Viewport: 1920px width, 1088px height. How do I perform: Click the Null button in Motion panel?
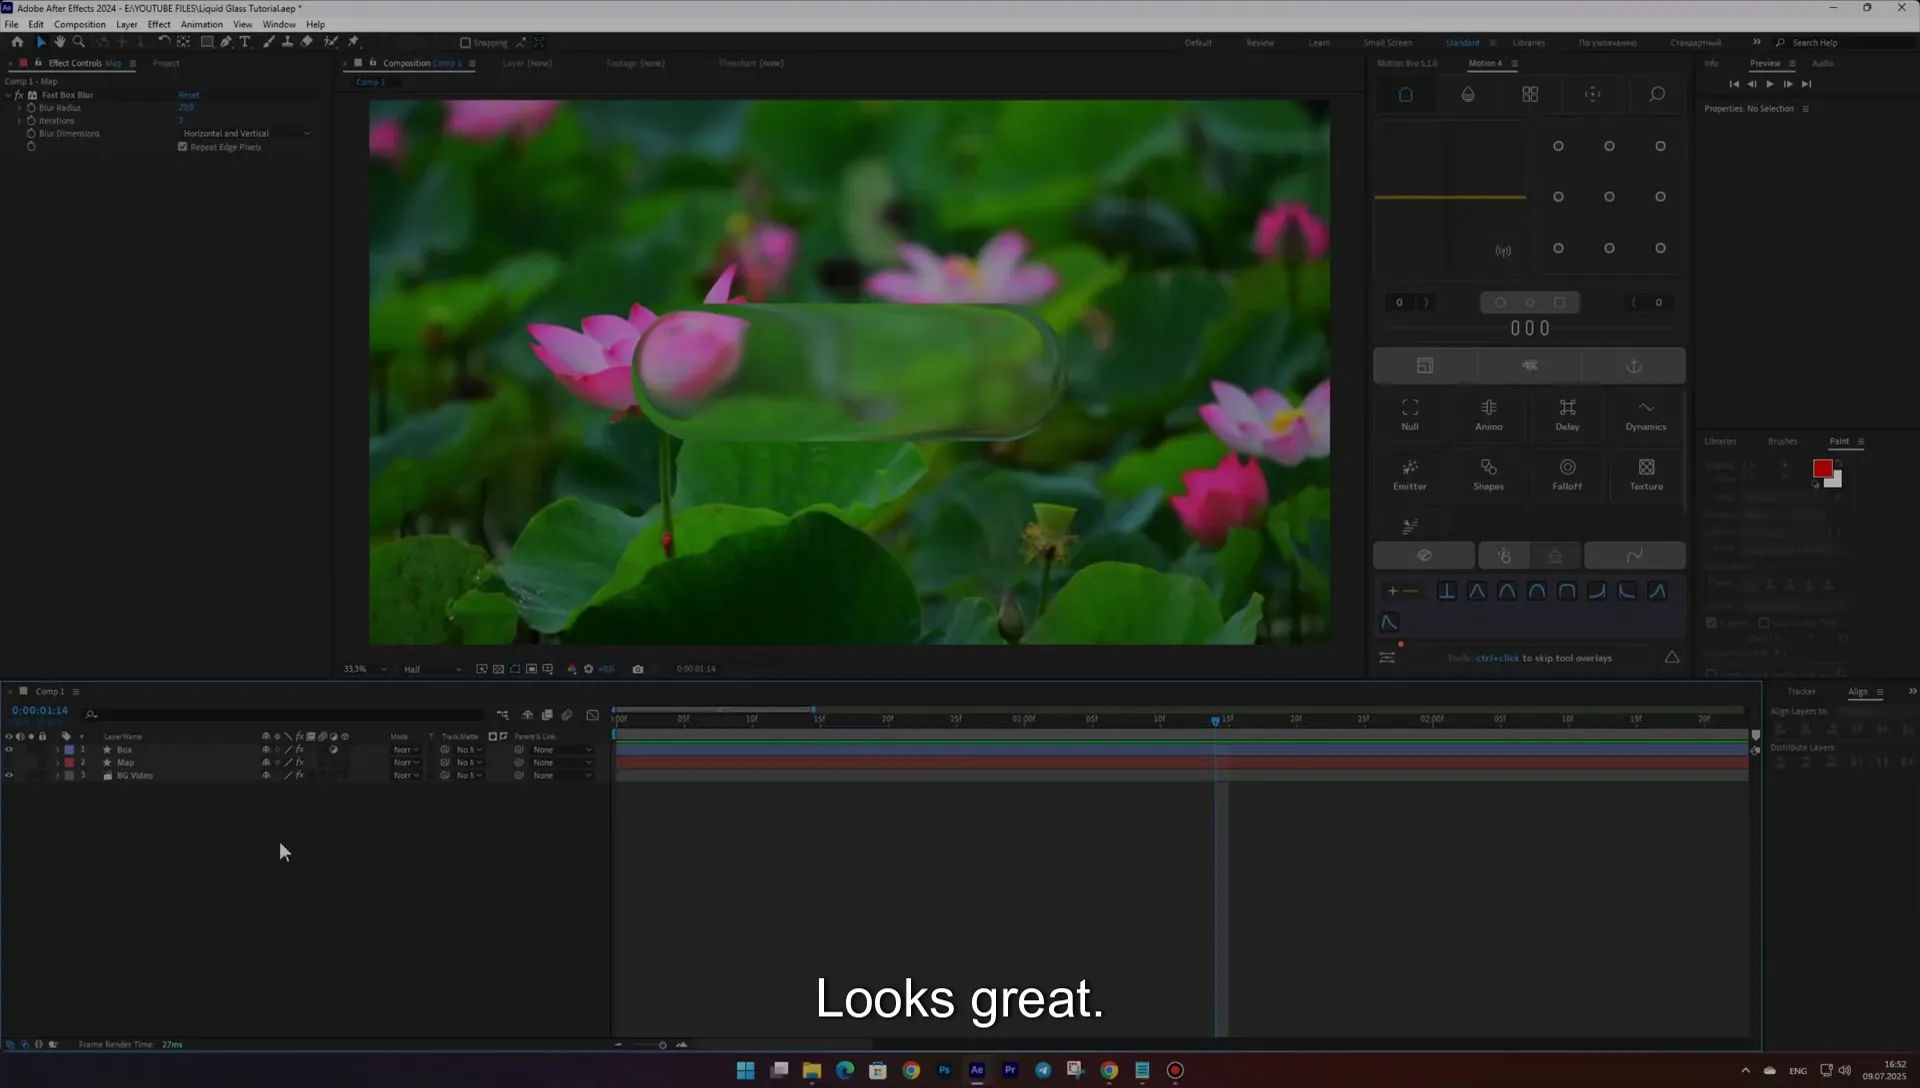click(x=1410, y=415)
